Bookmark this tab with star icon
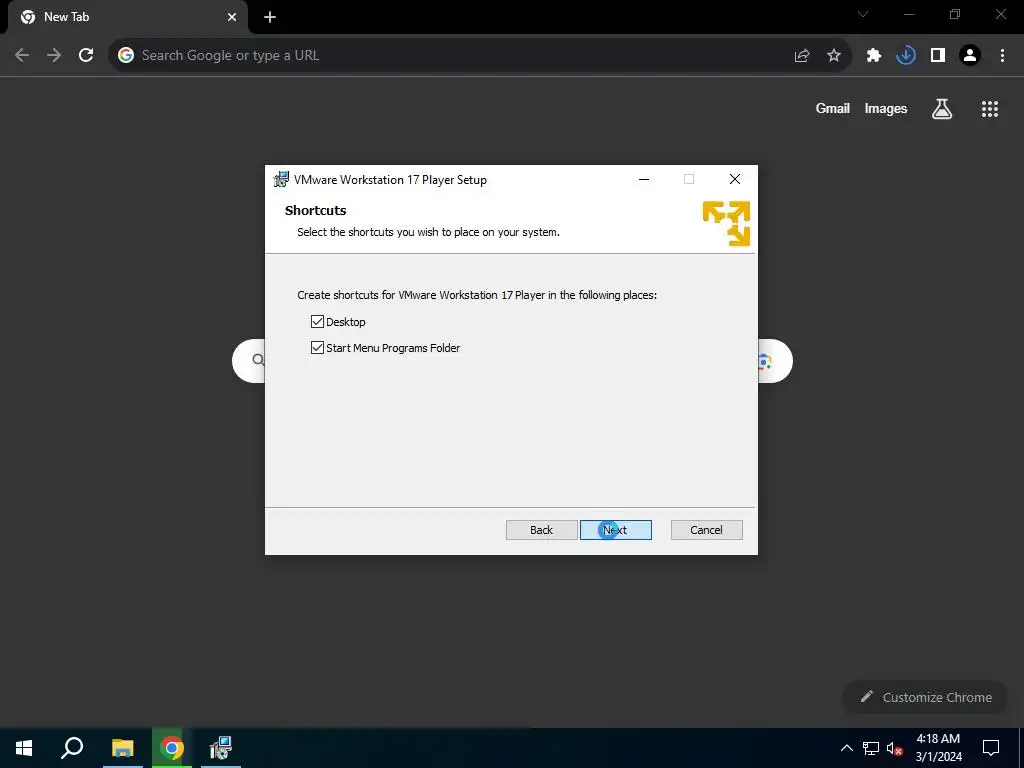The width and height of the screenshot is (1024, 768). pos(834,56)
